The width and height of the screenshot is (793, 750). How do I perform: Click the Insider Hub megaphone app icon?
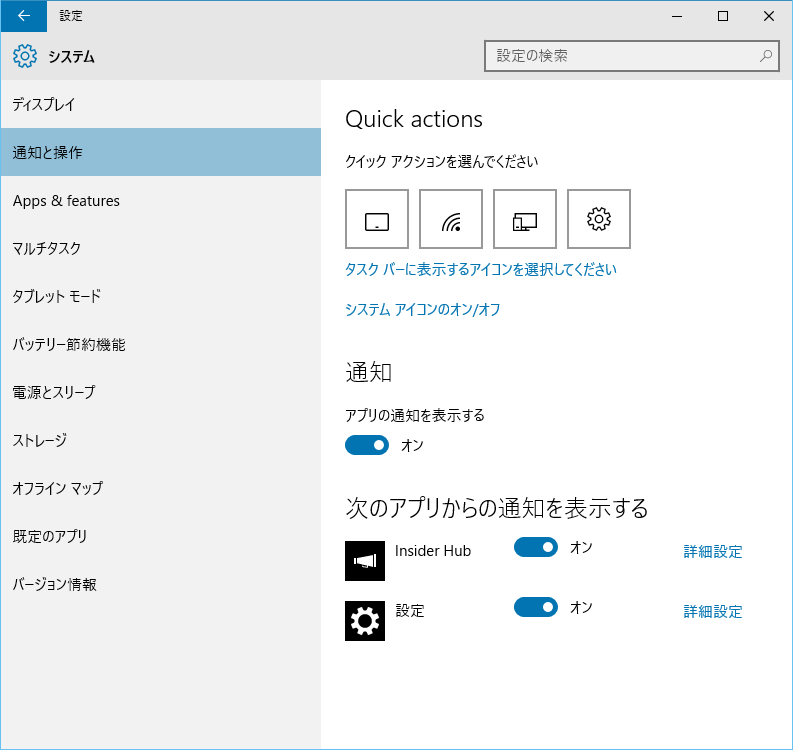pos(365,561)
